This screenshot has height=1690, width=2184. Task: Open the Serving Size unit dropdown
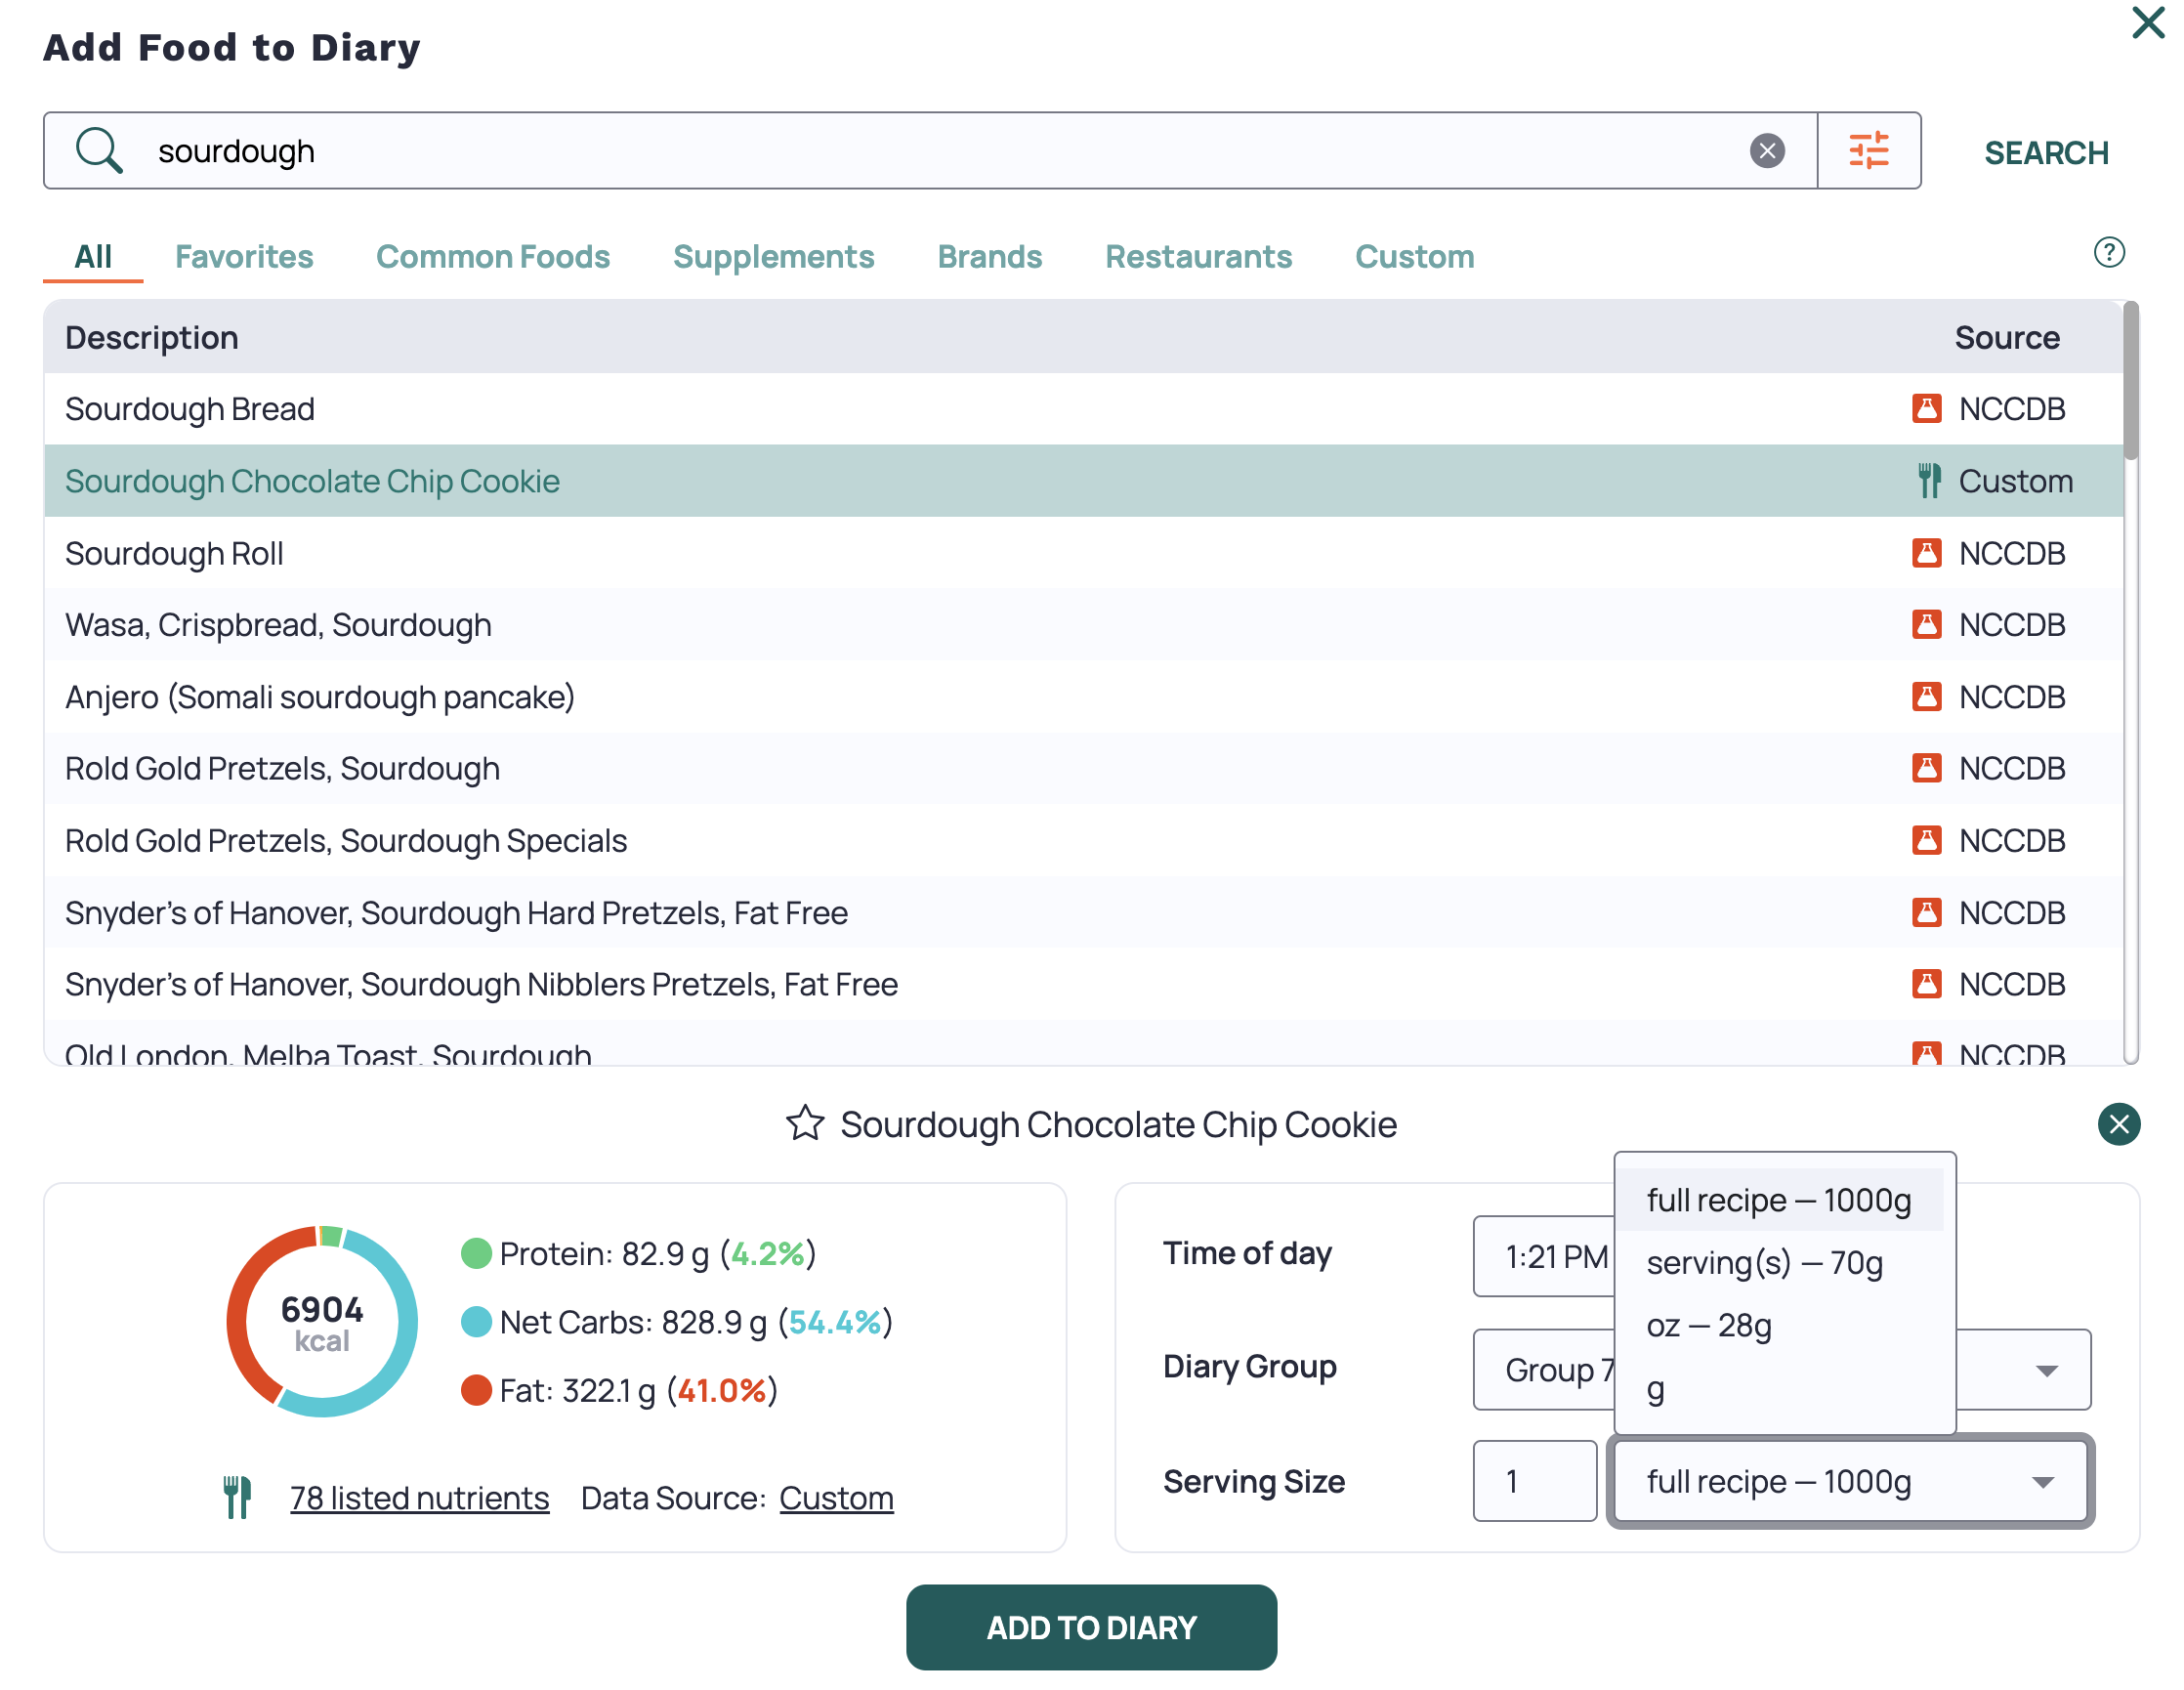[1850, 1482]
